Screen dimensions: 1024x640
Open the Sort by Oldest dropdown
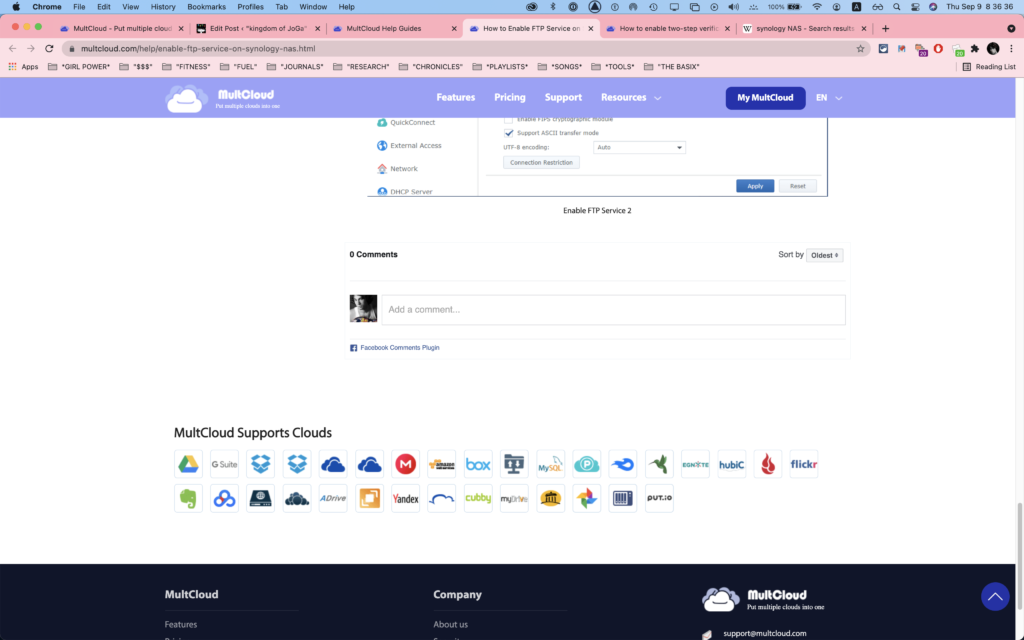tap(825, 255)
